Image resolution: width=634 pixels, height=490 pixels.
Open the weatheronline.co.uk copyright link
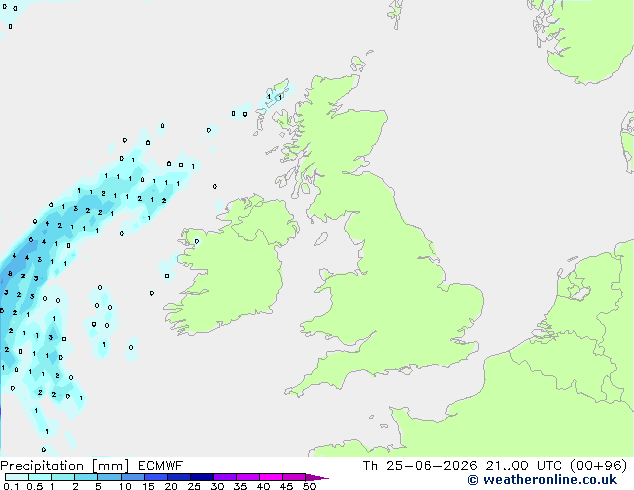tap(542, 480)
